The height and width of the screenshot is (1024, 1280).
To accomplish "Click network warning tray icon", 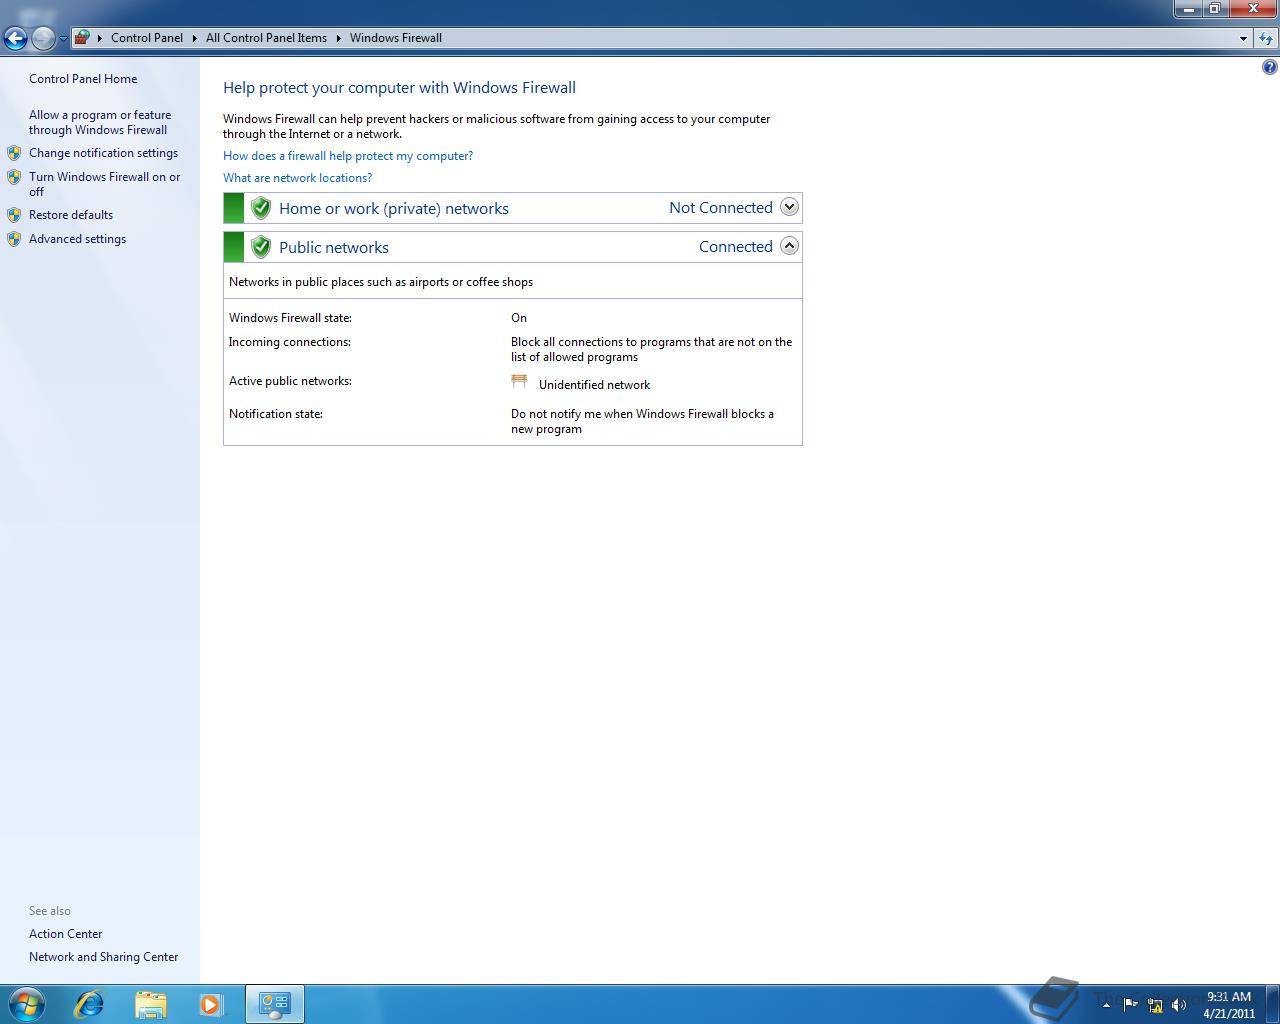I will pyautogui.click(x=1155, y=1005).
